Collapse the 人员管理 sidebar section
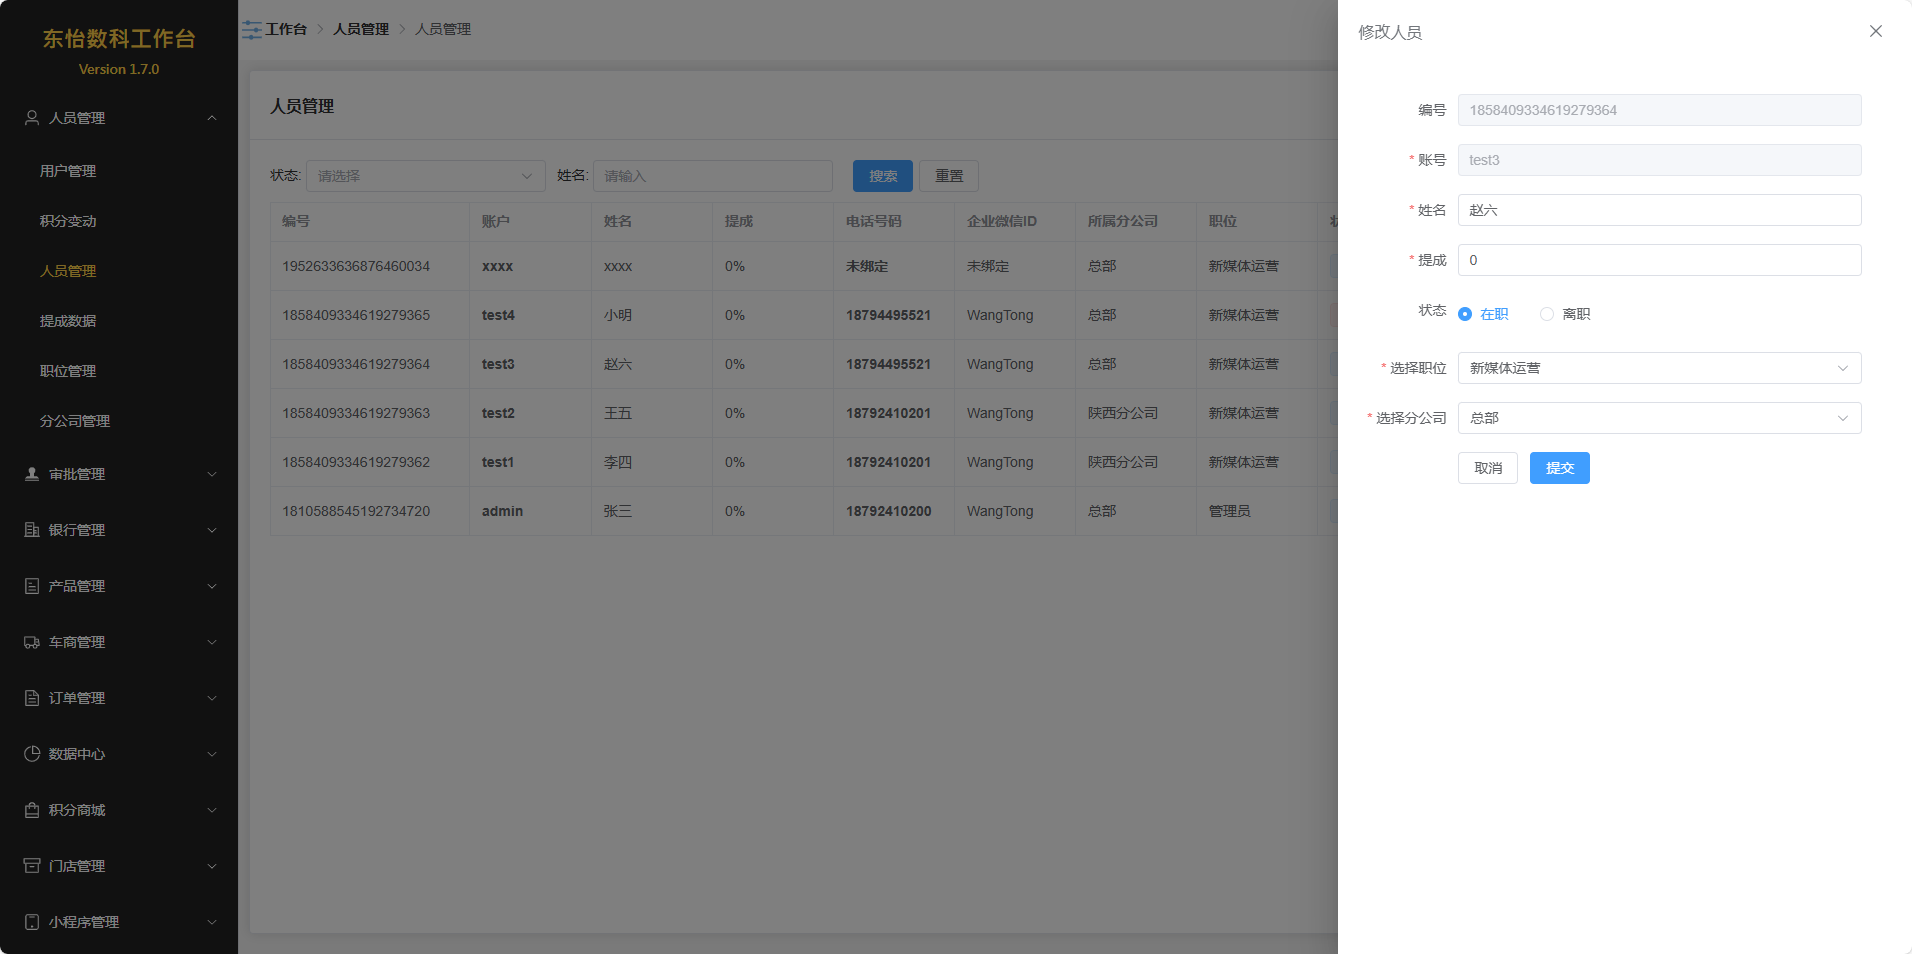This screenshot has height=954, width=1912. 119,118
